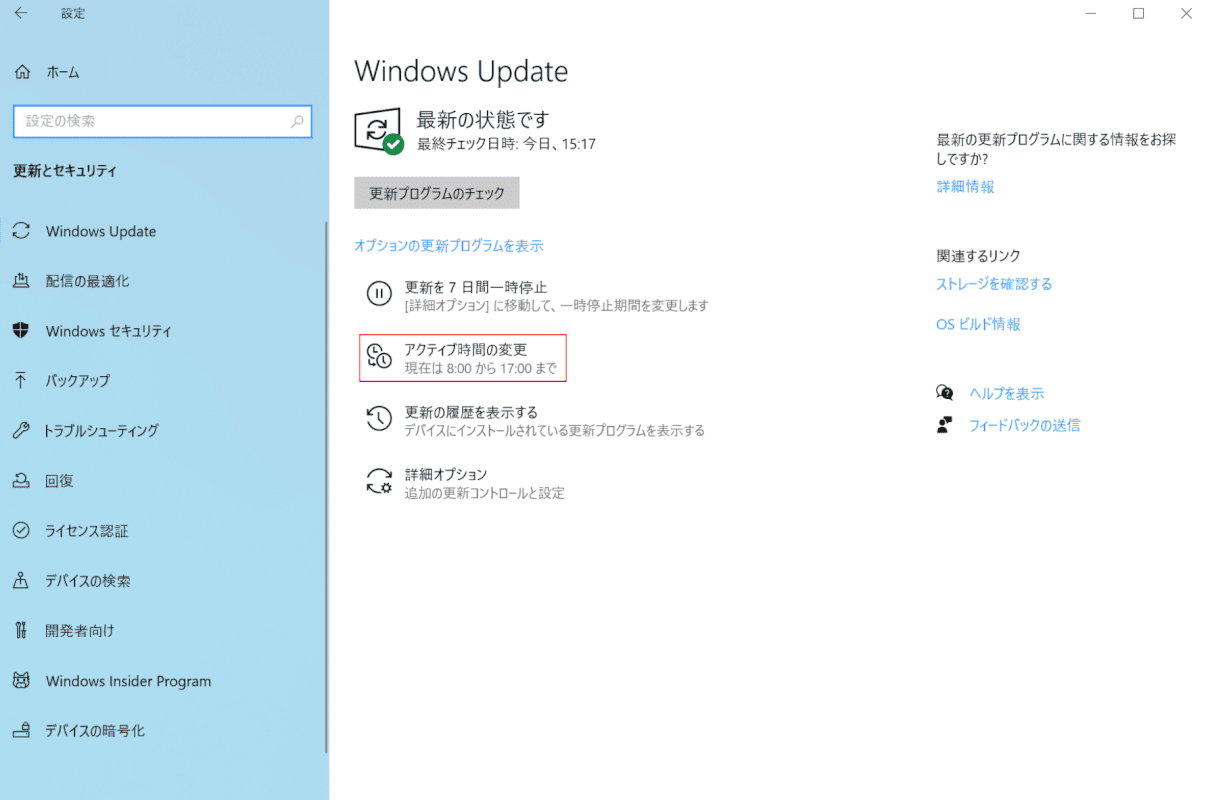This screenshot has width=1208, height=800.
Task: Select Windows Update in the sidebar
Action: point(101,231)
